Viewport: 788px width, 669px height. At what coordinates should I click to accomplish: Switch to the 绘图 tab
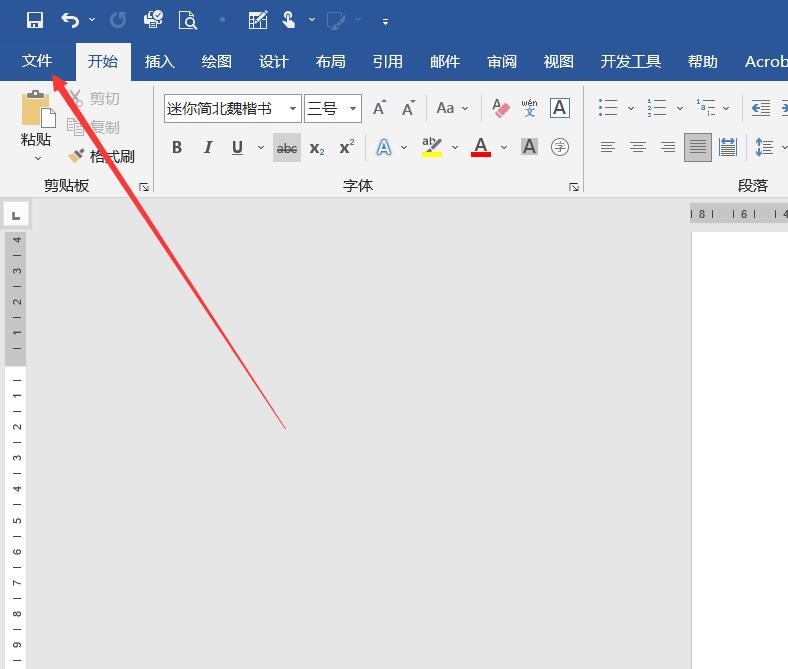coord(217,62)
